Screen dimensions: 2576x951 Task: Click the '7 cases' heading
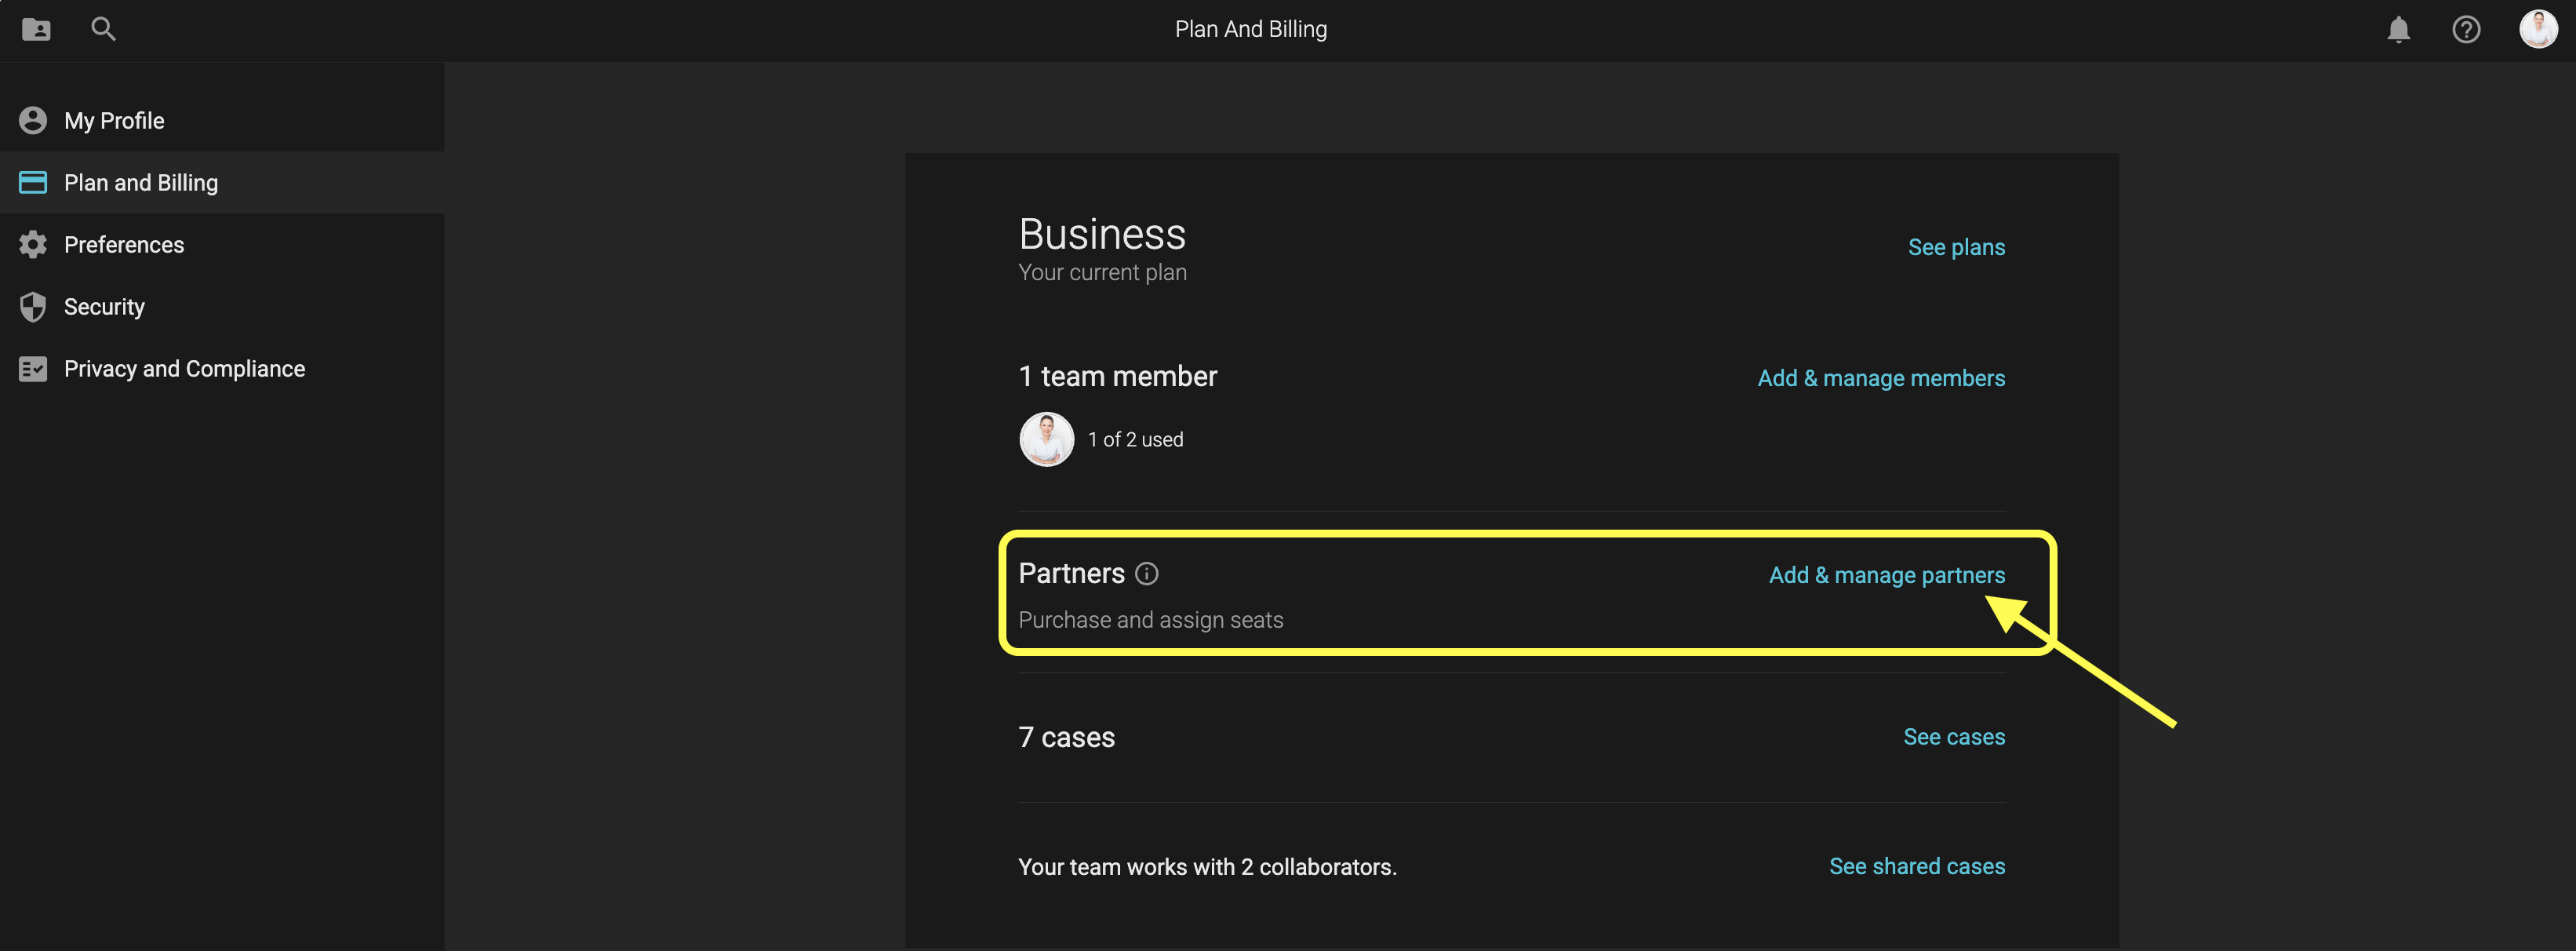(x=1066, y=737)
